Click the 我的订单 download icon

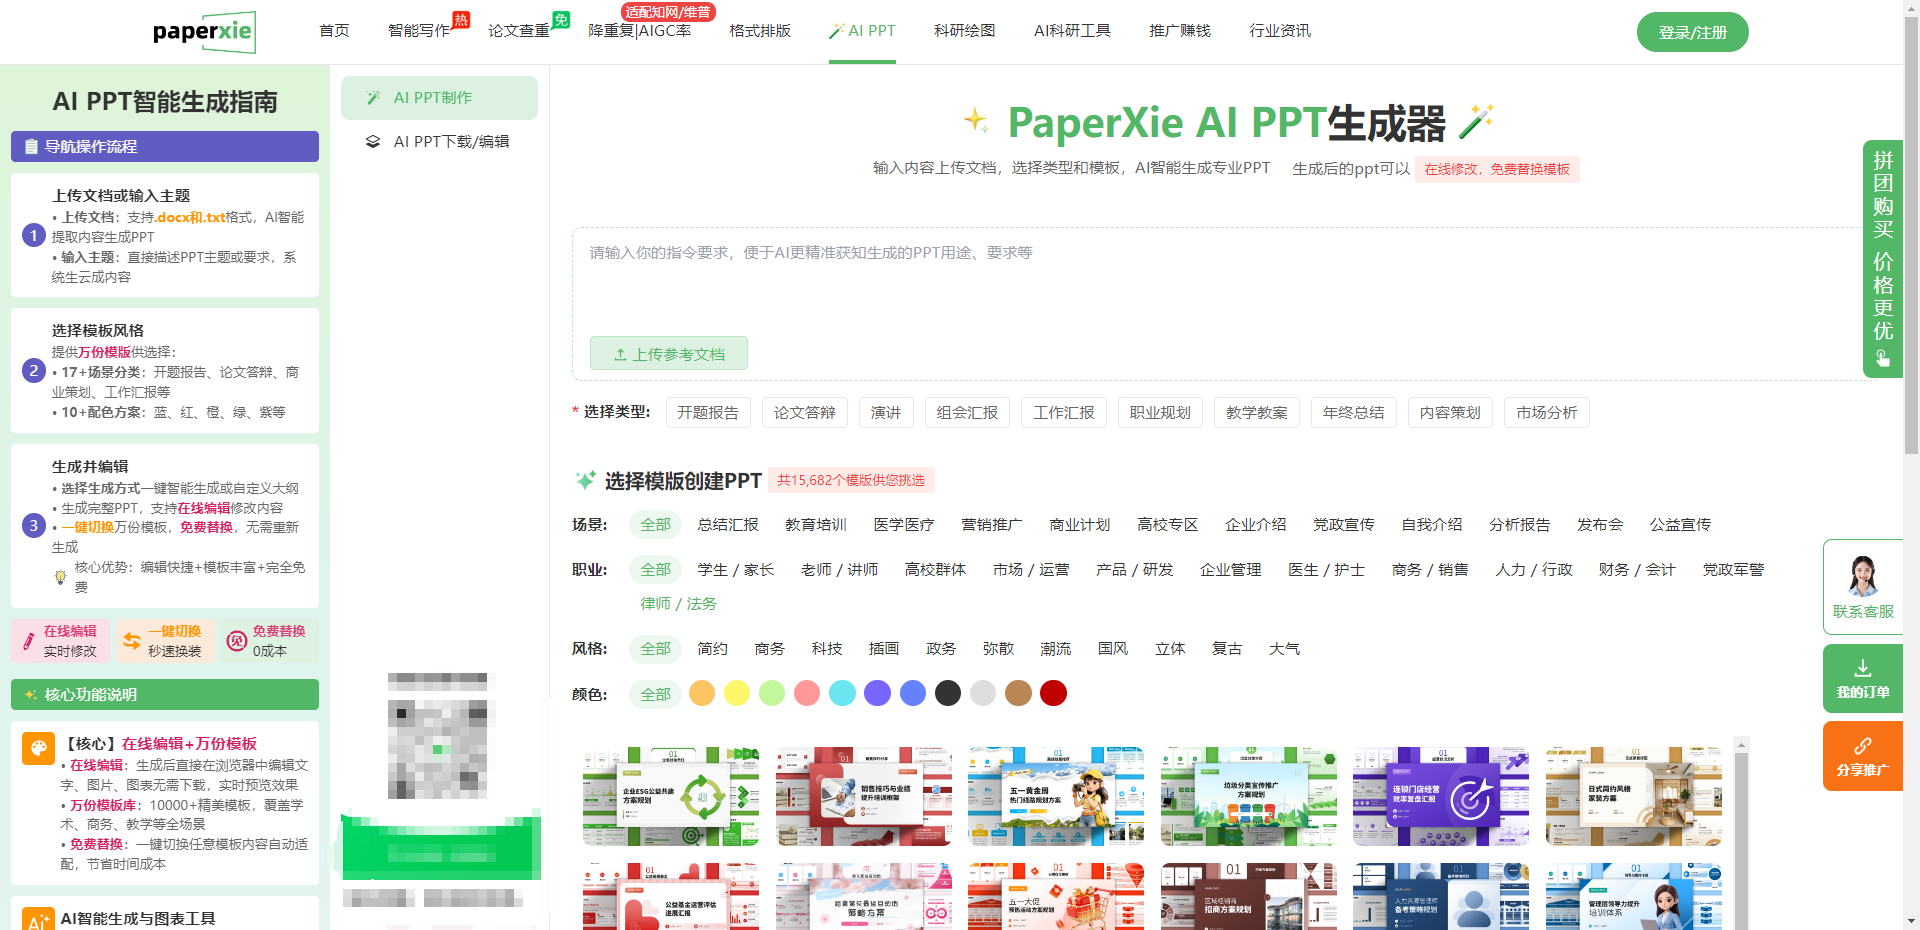(x=1863, y=668)
